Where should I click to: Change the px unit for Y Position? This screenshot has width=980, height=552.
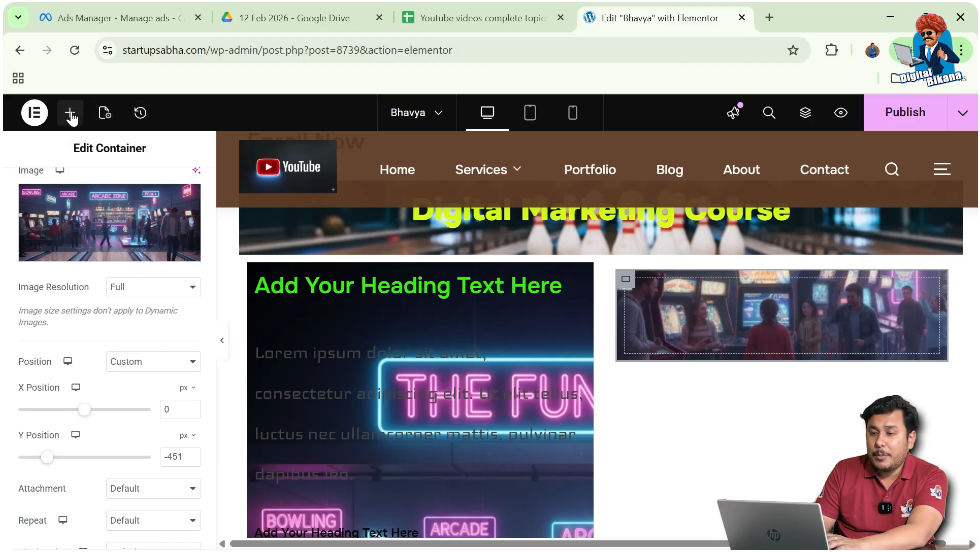[188, 435]
